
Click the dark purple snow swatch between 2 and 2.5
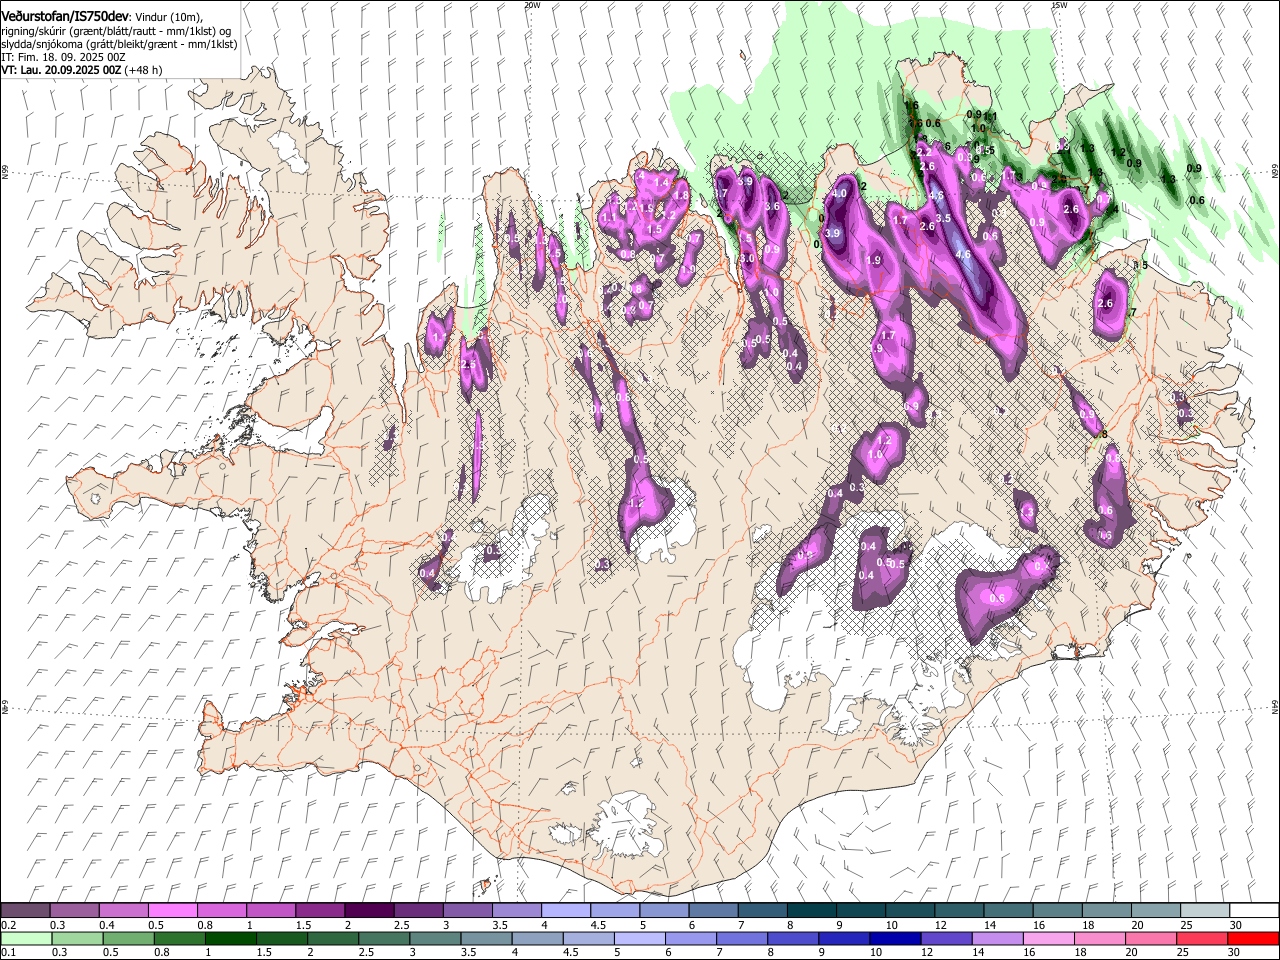(x=369, y=910)
